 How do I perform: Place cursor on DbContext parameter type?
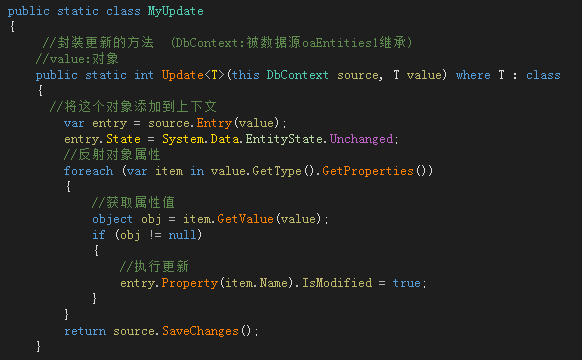coord(297,75)
